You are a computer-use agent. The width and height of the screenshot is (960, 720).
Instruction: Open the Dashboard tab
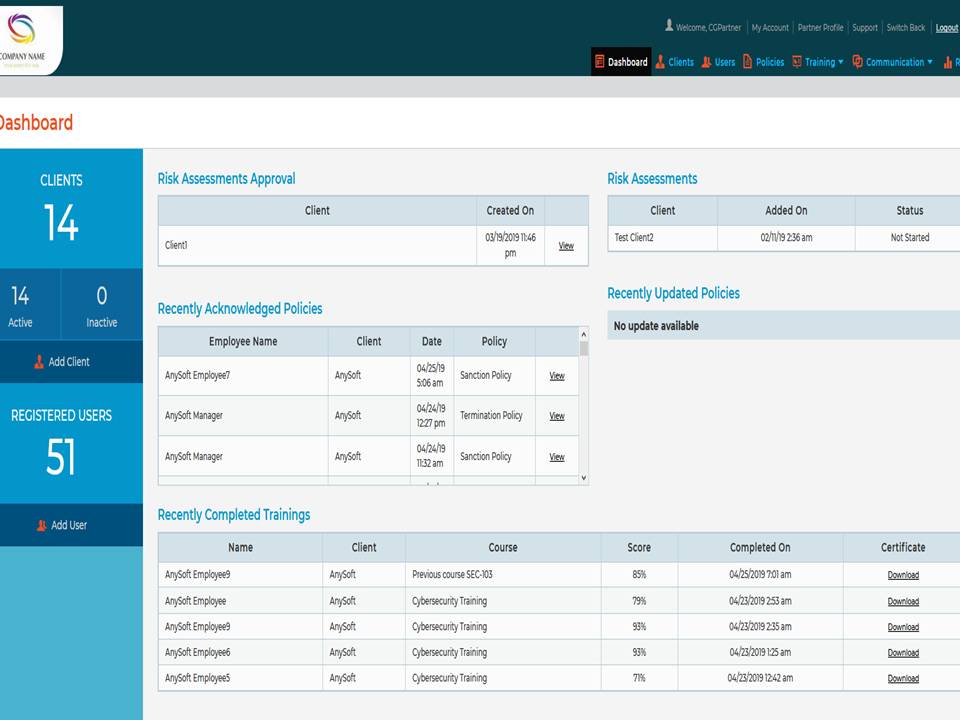tap(621, 61)
